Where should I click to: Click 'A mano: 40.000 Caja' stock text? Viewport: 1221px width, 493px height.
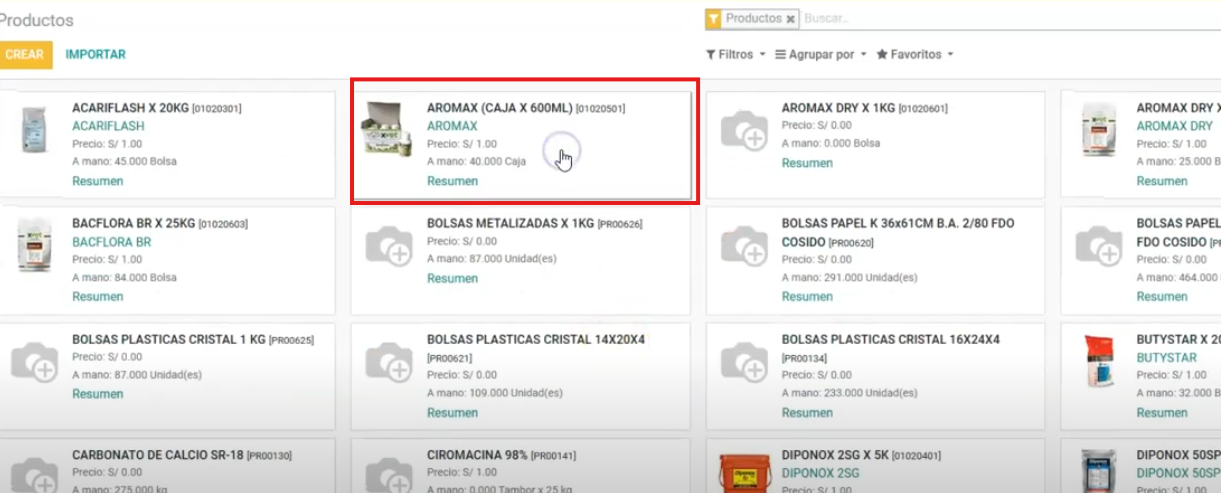(x=476, y=162)
